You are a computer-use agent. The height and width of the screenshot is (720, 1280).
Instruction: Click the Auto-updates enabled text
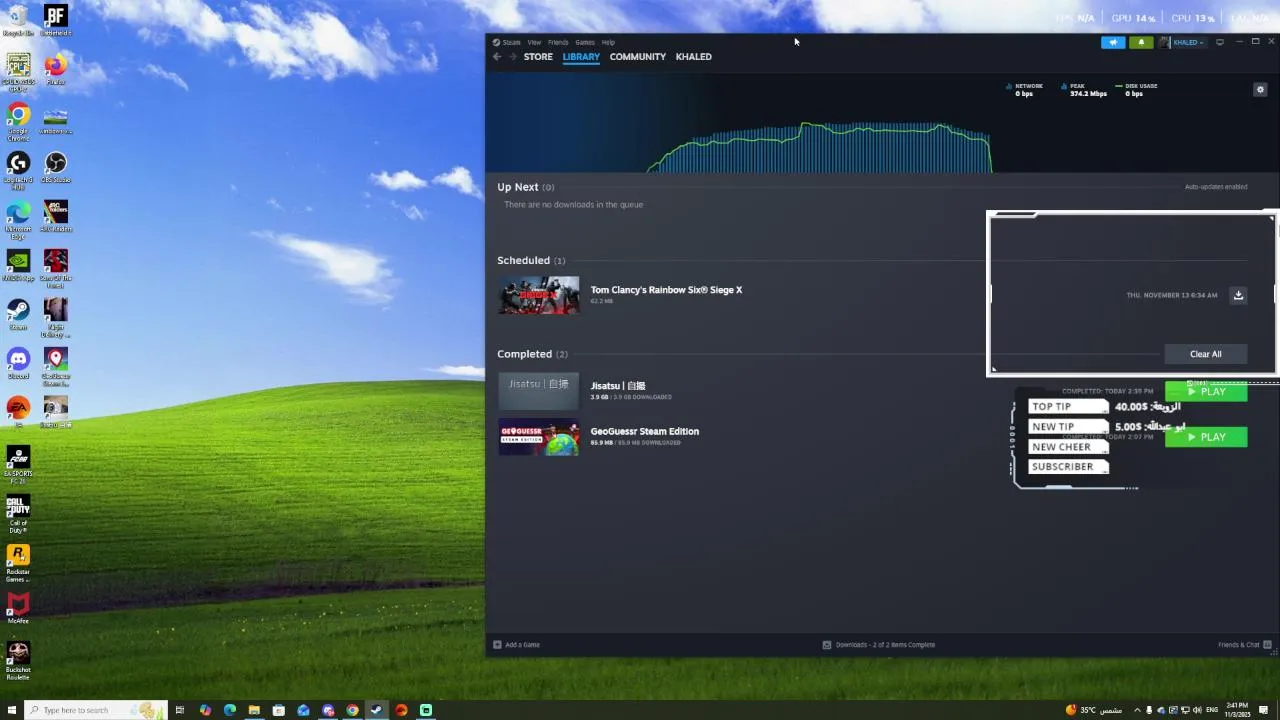pyautogui.click(x=1216, y=187)
